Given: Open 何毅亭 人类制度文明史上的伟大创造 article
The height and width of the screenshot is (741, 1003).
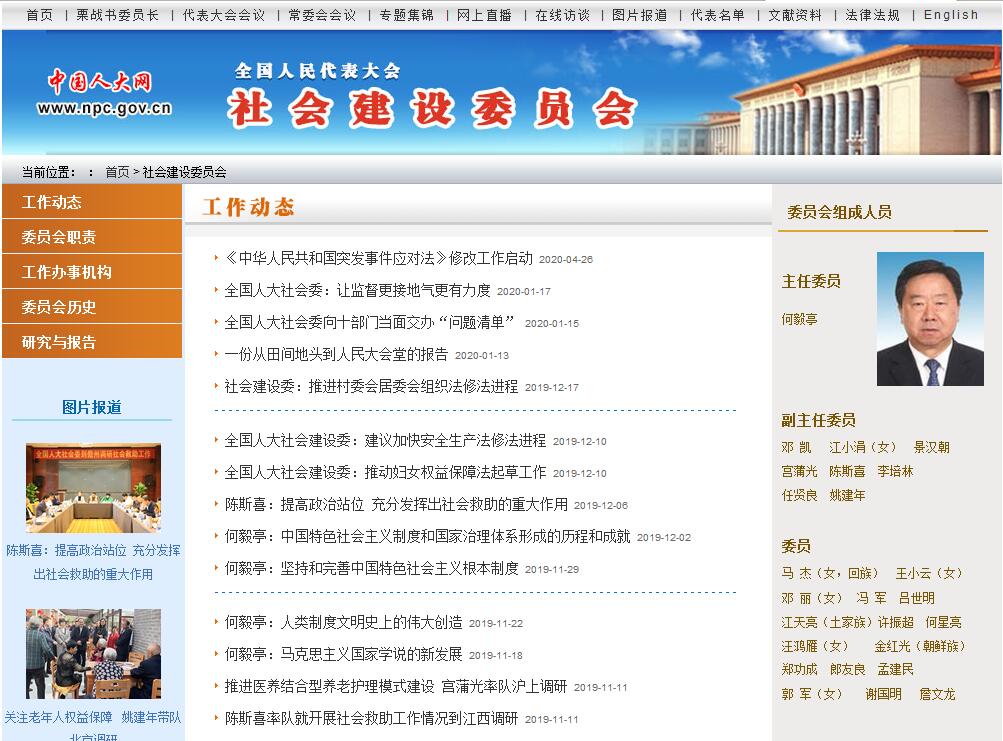Looking at the screenshot, I should (343, 622).
